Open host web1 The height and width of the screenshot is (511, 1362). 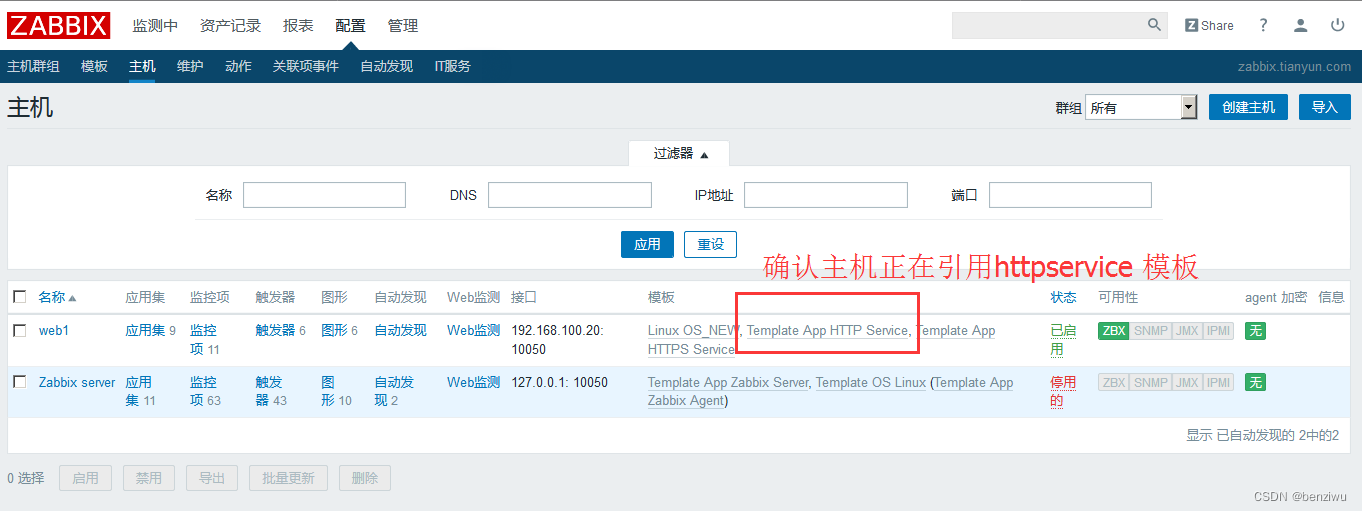(x=54, y=330)
